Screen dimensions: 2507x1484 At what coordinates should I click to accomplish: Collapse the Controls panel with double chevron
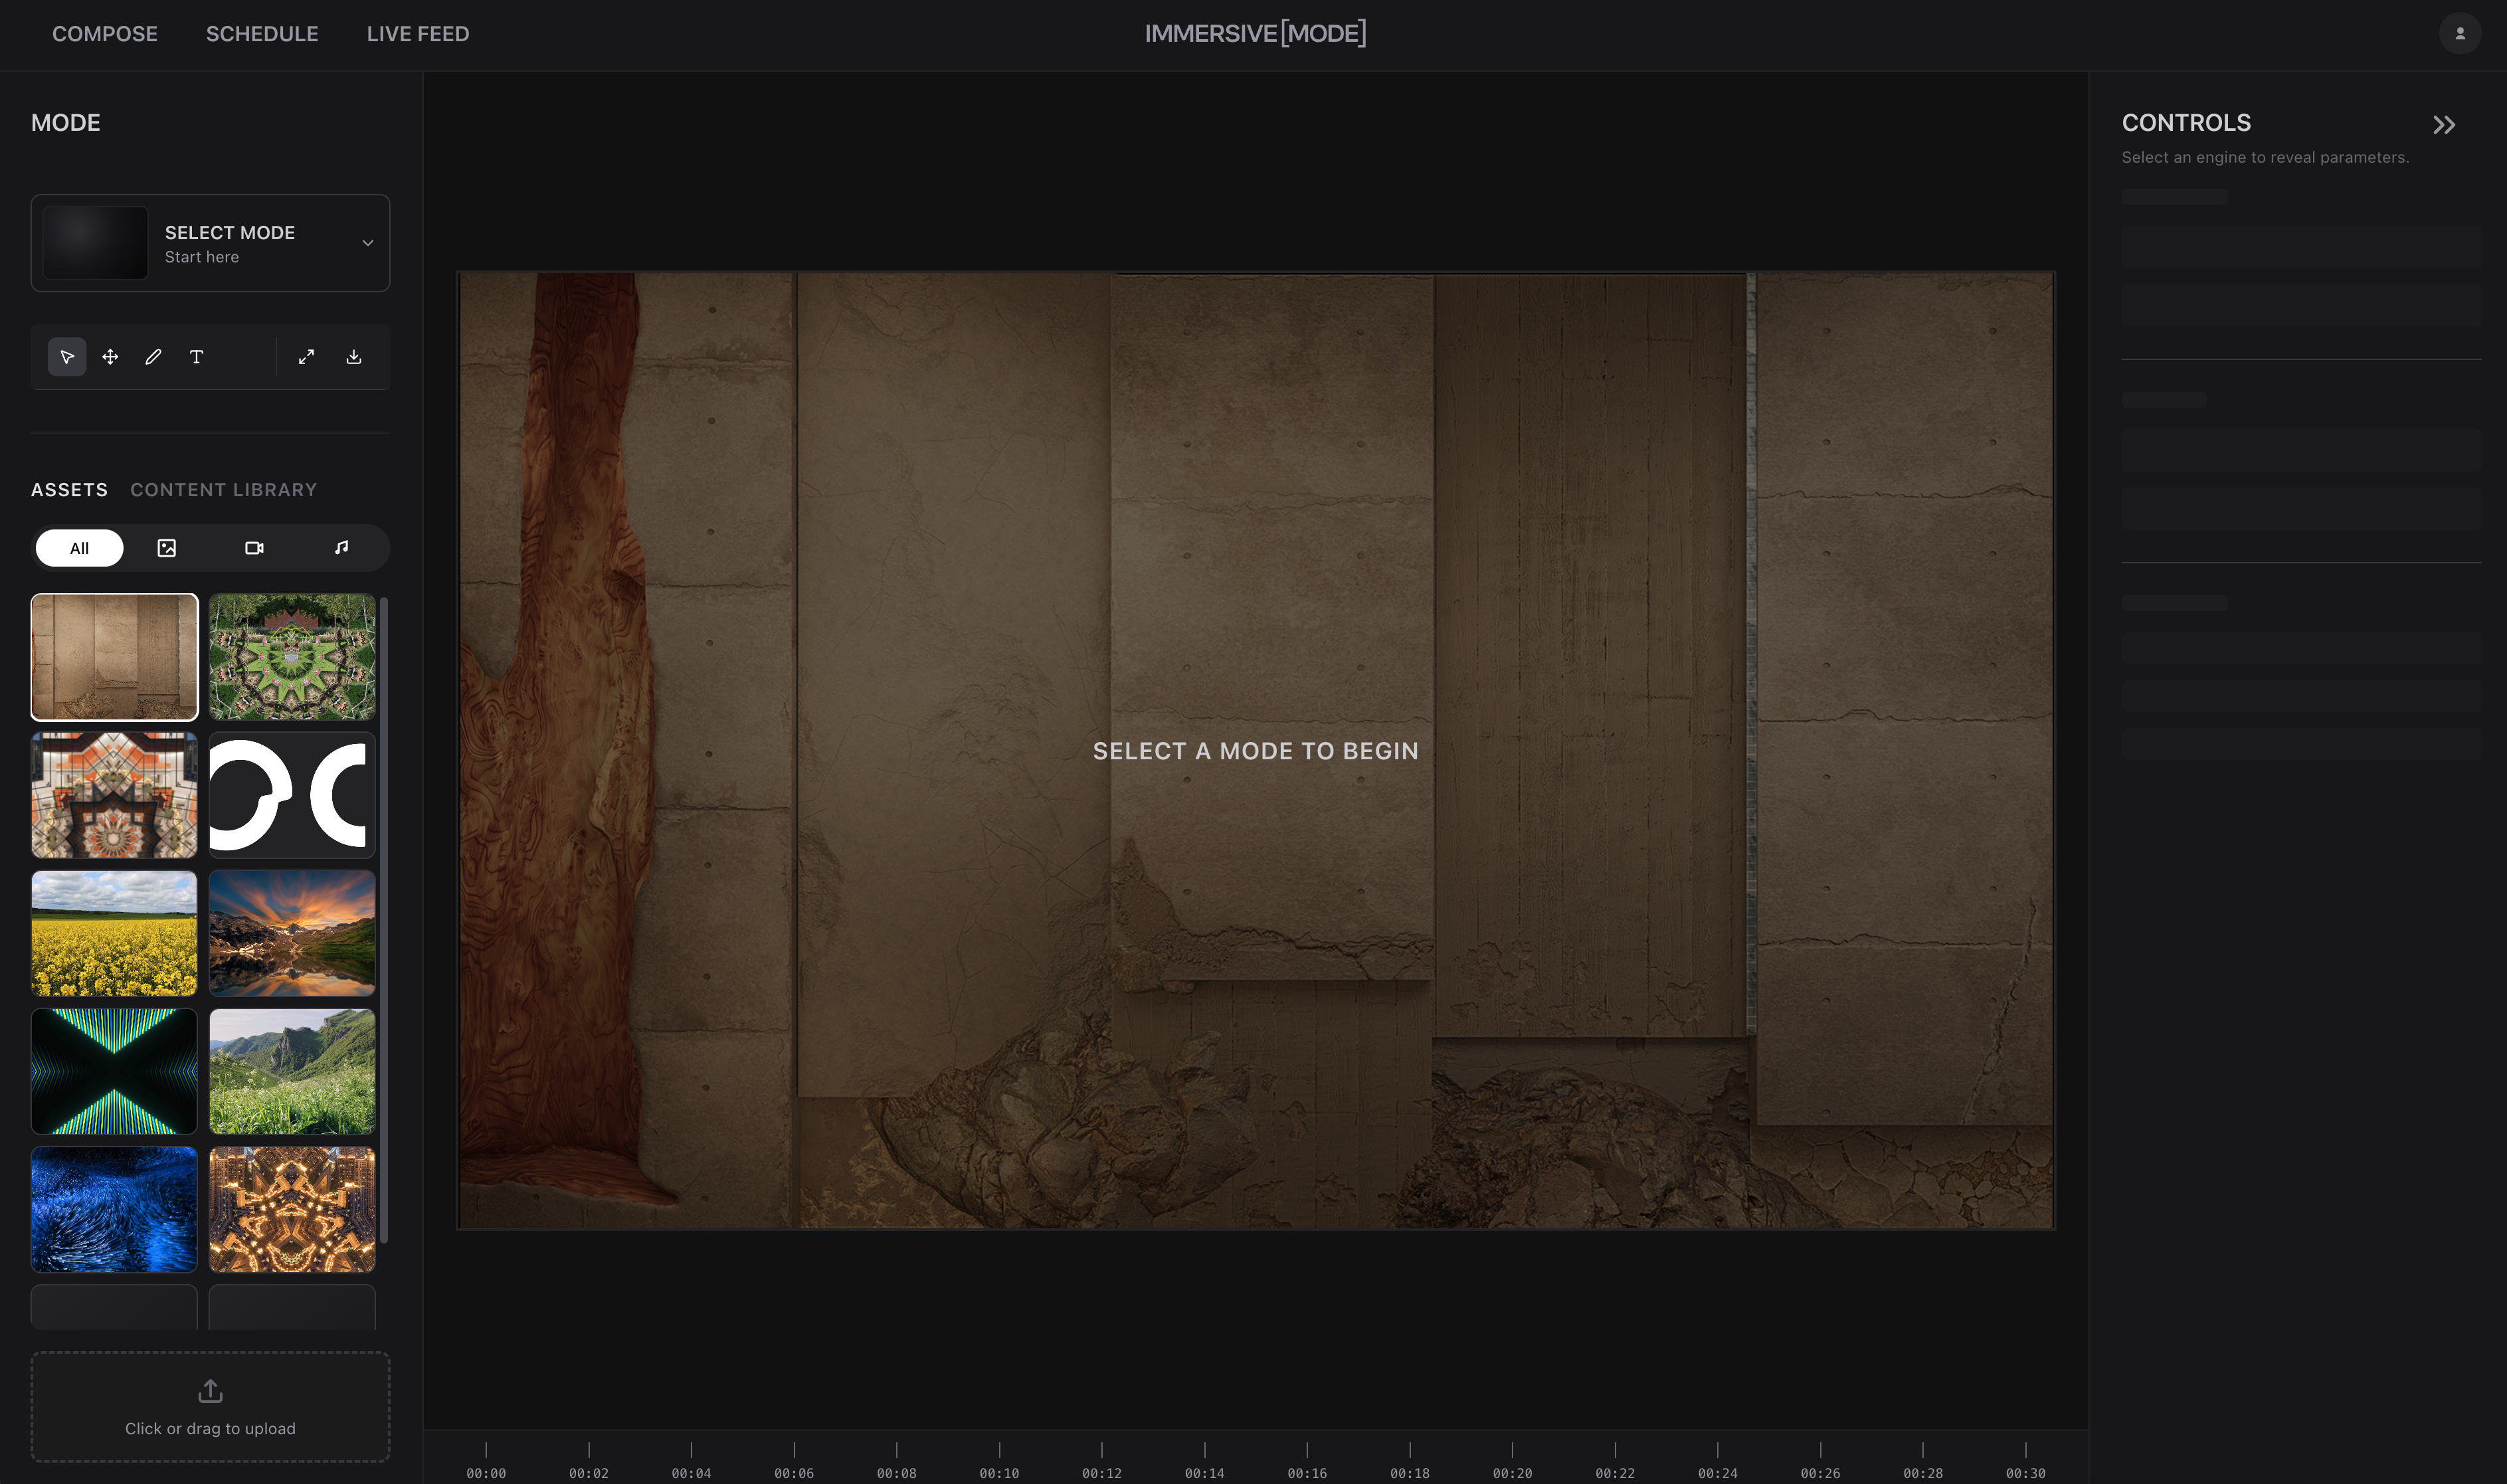tap(2443, 125)
